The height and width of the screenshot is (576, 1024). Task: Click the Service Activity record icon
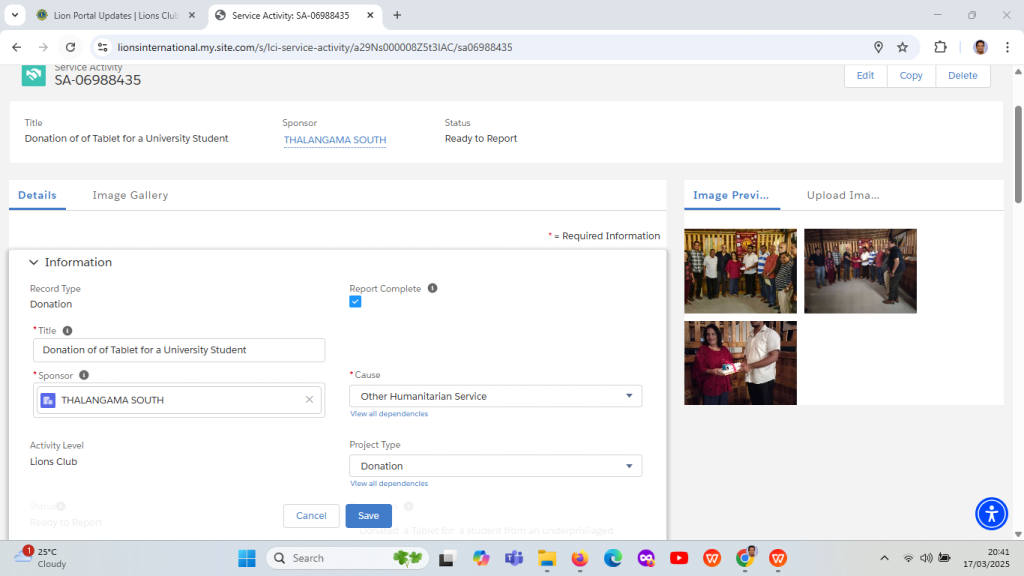pyautogui.click(x=33, y=75)
